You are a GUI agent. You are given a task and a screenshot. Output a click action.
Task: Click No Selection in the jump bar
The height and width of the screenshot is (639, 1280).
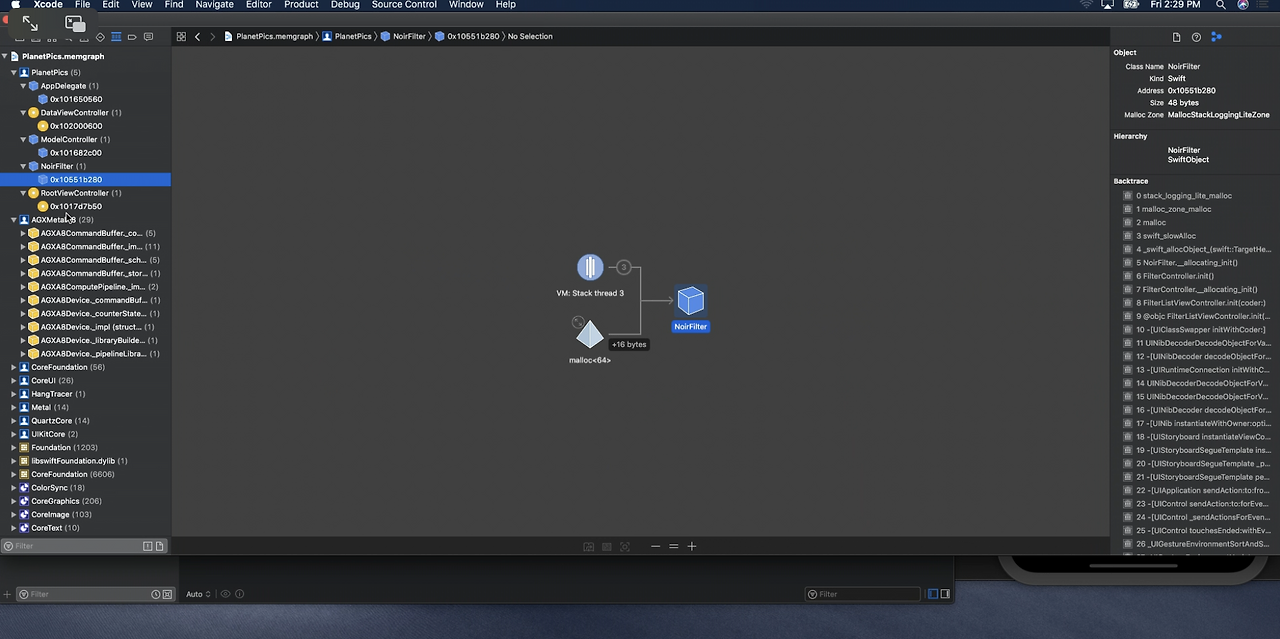pos(530,37)
